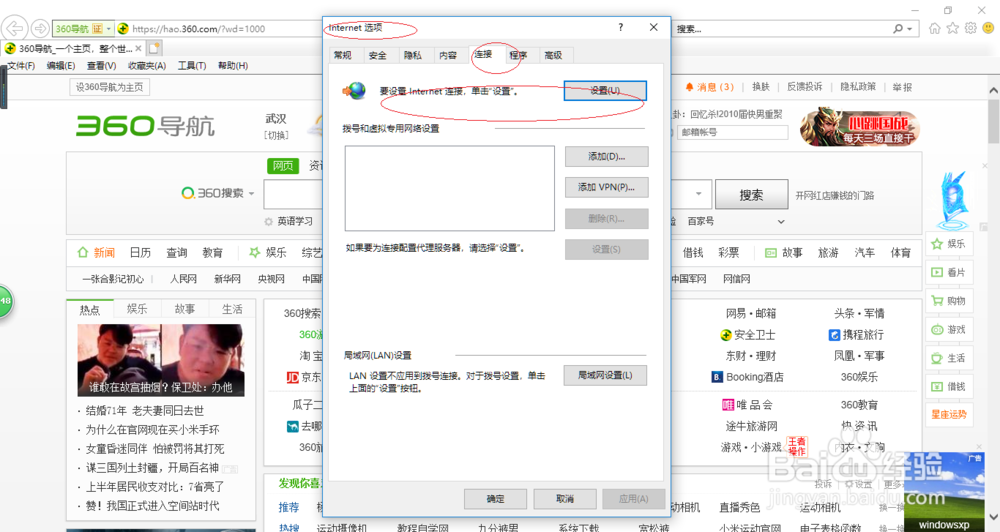Open the 唯品会 link
Image resolution: width=1000 pixels, height=532 pixels.
747,404
